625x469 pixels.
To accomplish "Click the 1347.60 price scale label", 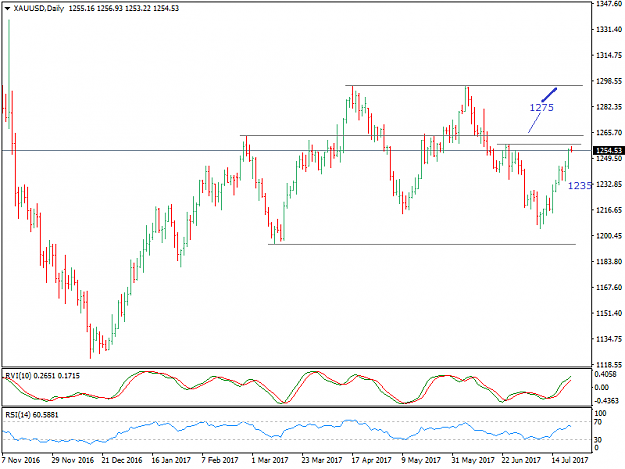I will (609, 4).
